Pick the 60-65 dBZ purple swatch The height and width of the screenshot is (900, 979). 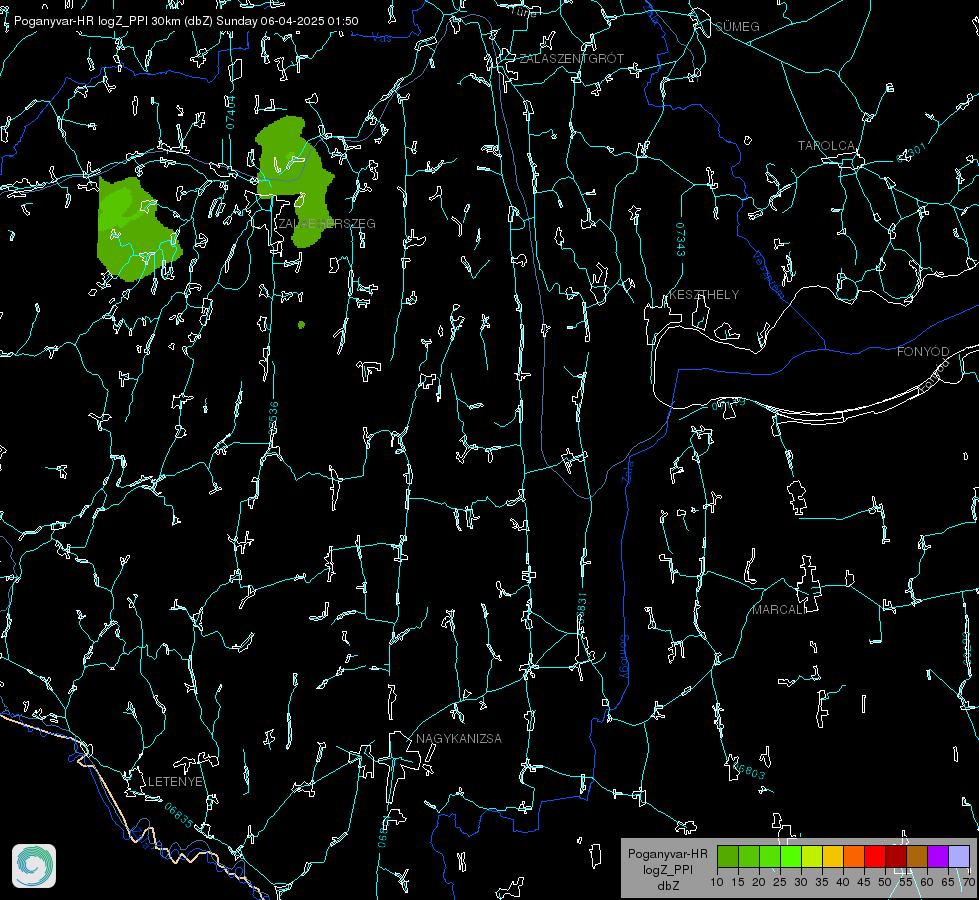[938, 856]
